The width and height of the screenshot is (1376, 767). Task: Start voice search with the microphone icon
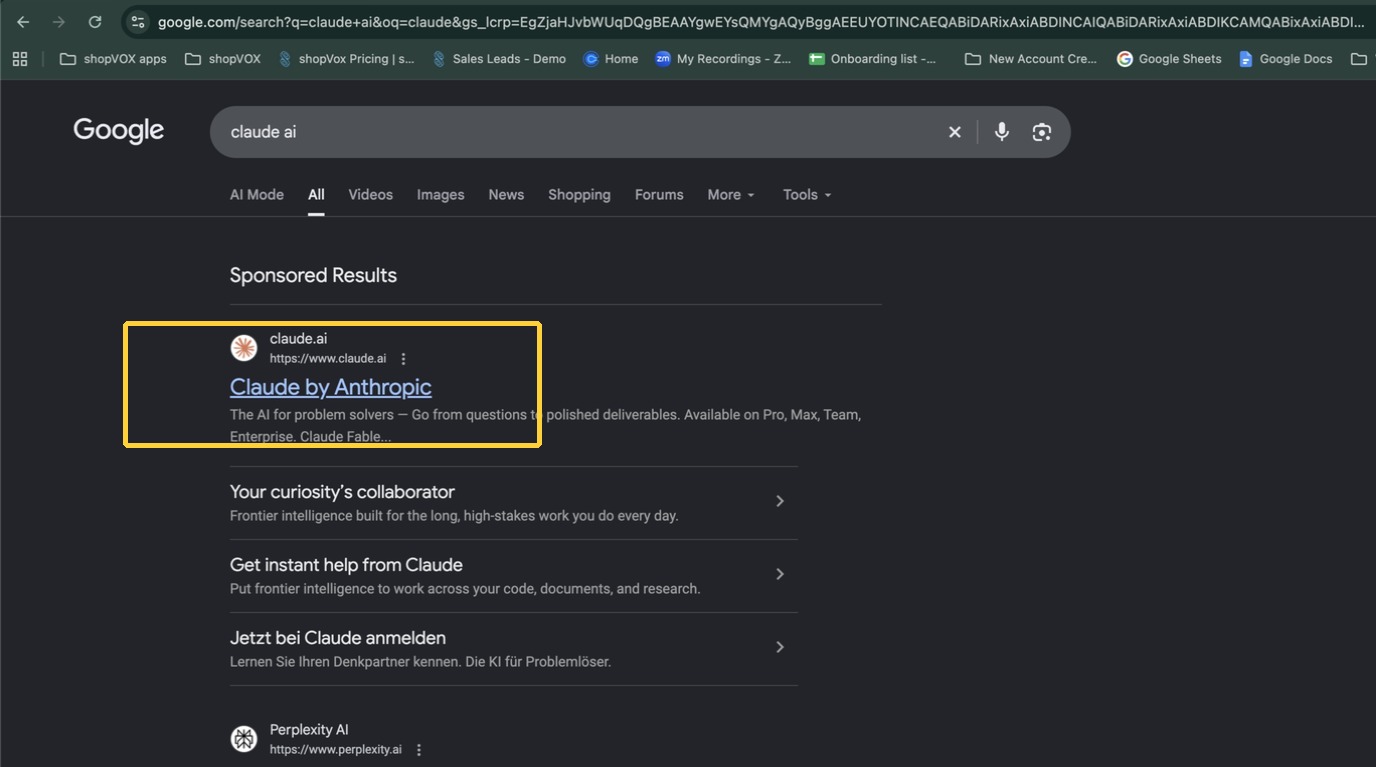point(1001,132)
